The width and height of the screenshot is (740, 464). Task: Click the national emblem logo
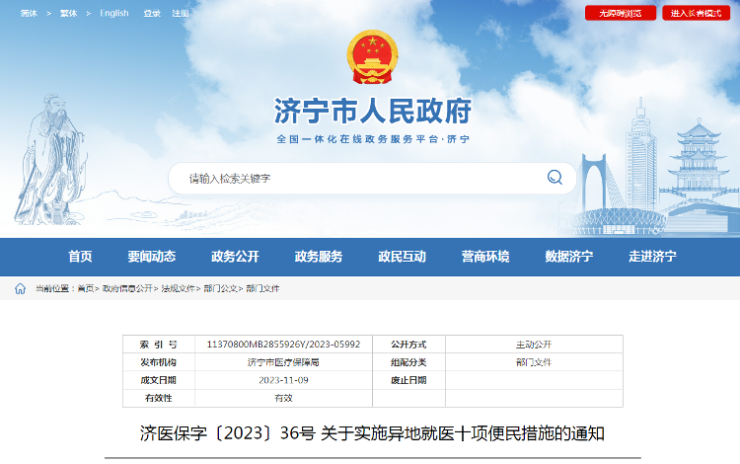point(372,57)
